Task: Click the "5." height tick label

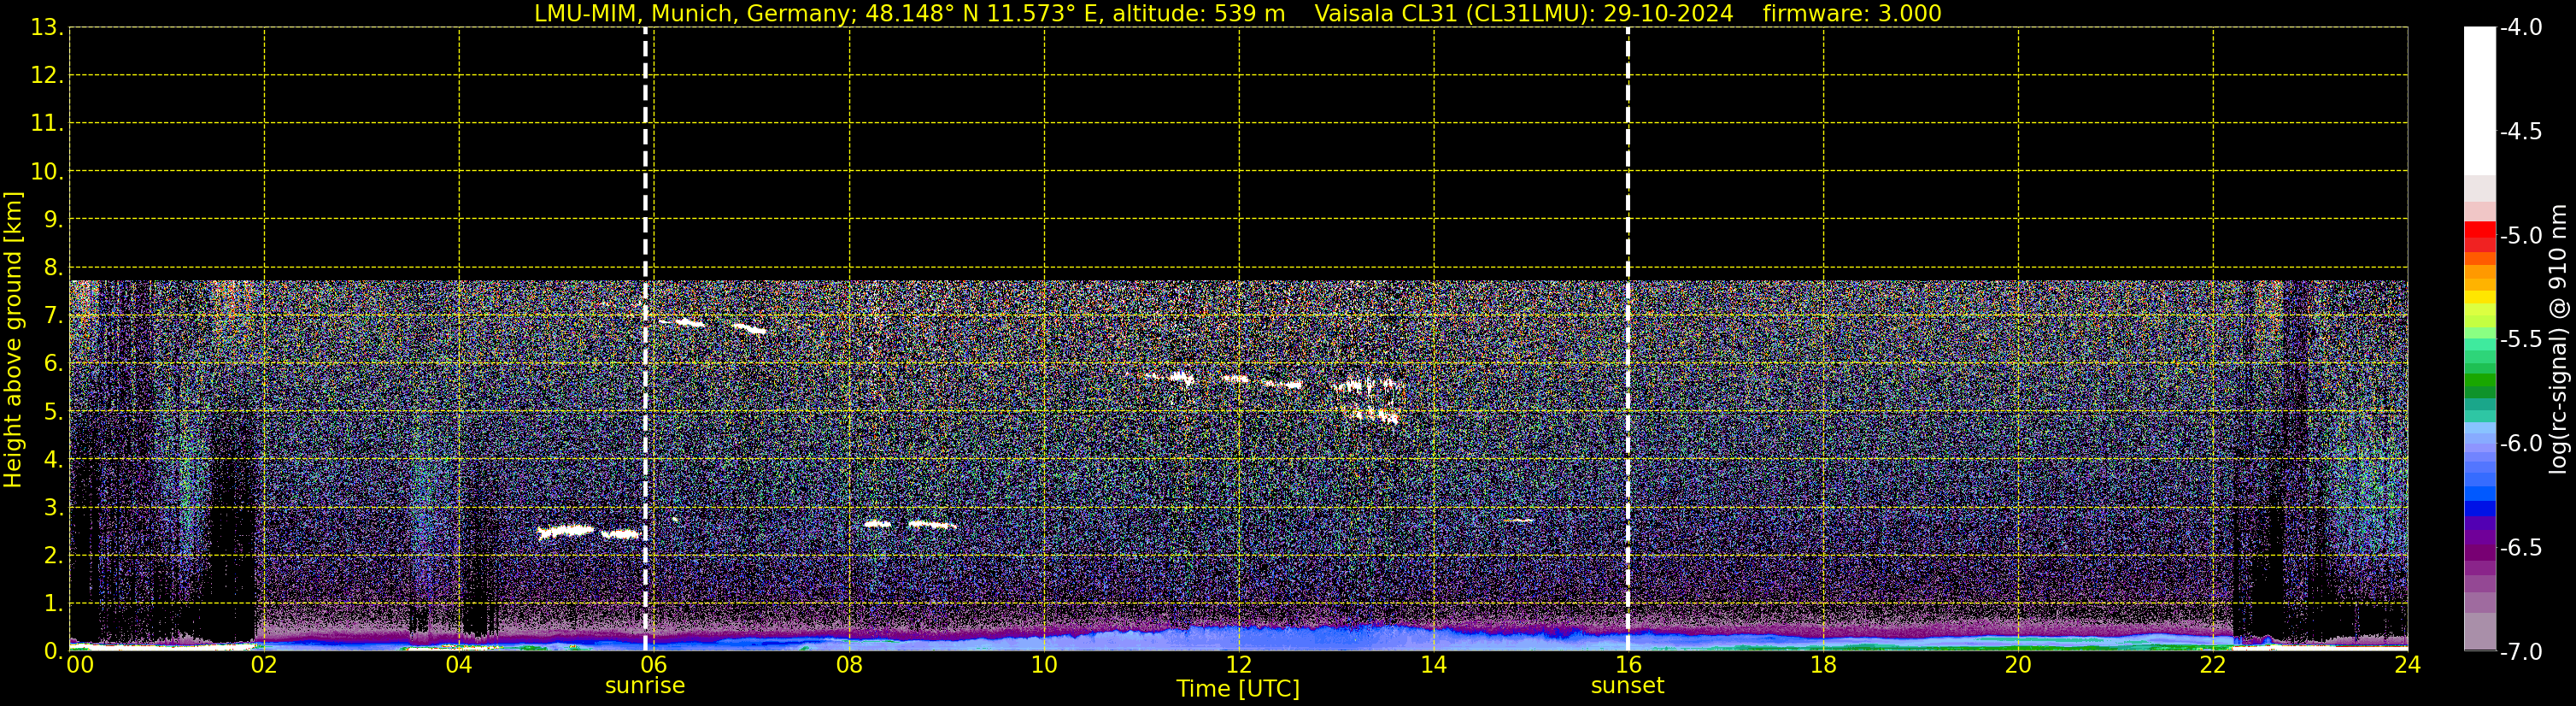Action: [x=53, y=412]
